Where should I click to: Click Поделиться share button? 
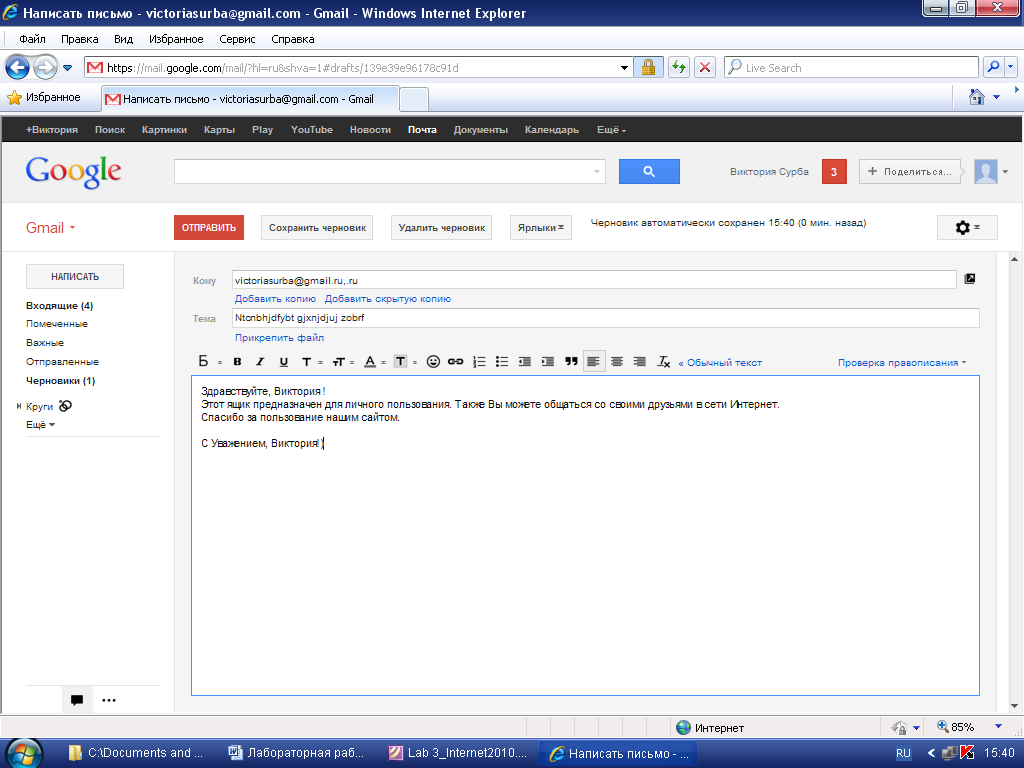pyautogui.click(x=910, y=172)
